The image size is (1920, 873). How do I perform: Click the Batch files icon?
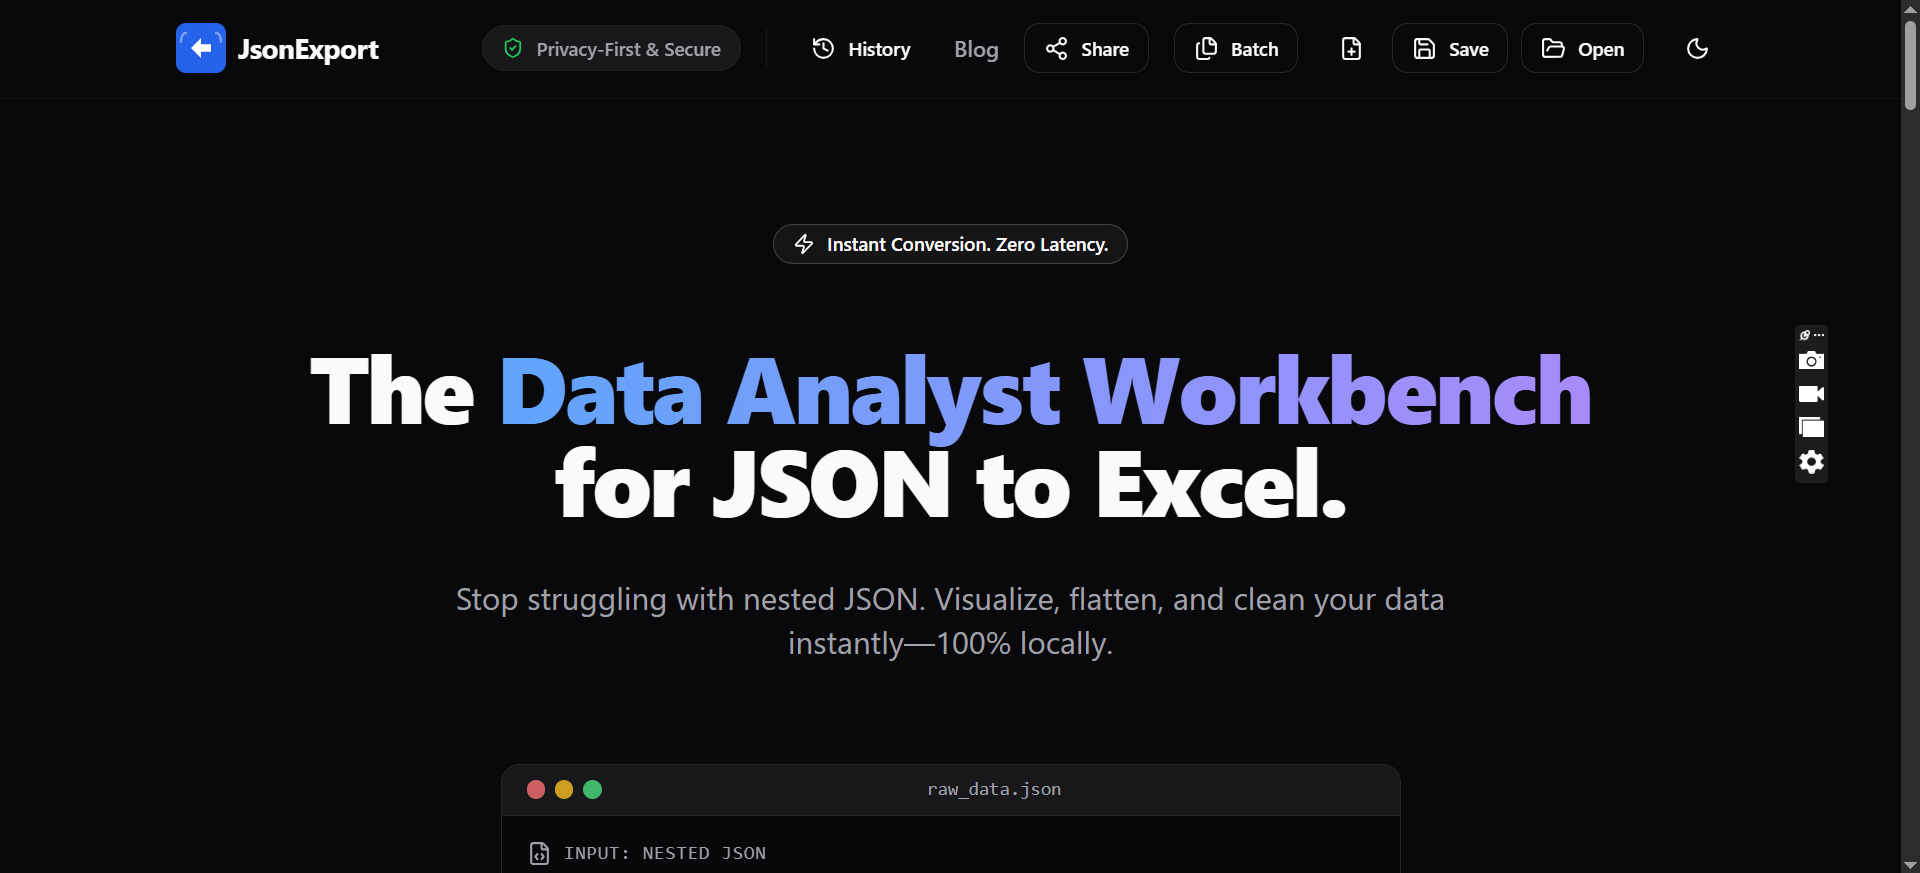pos(1207,48)
